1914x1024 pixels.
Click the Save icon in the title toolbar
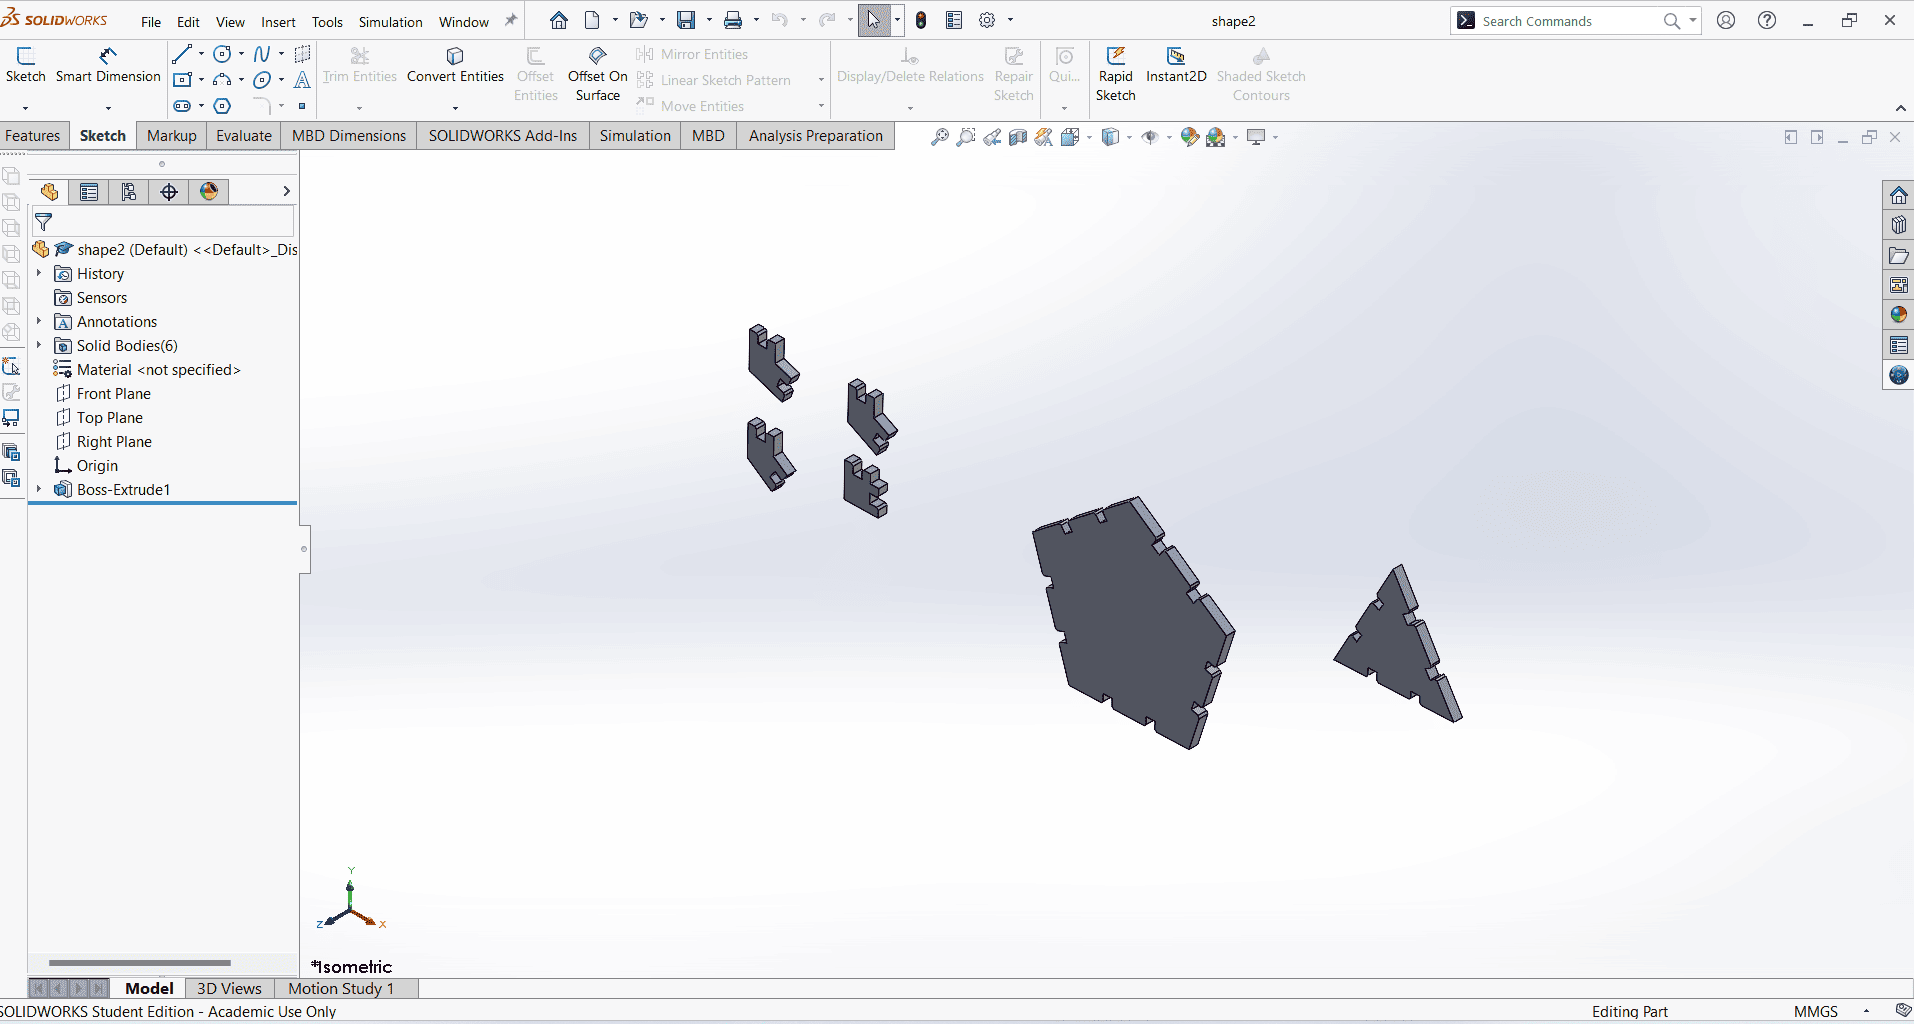coord(686,20)
